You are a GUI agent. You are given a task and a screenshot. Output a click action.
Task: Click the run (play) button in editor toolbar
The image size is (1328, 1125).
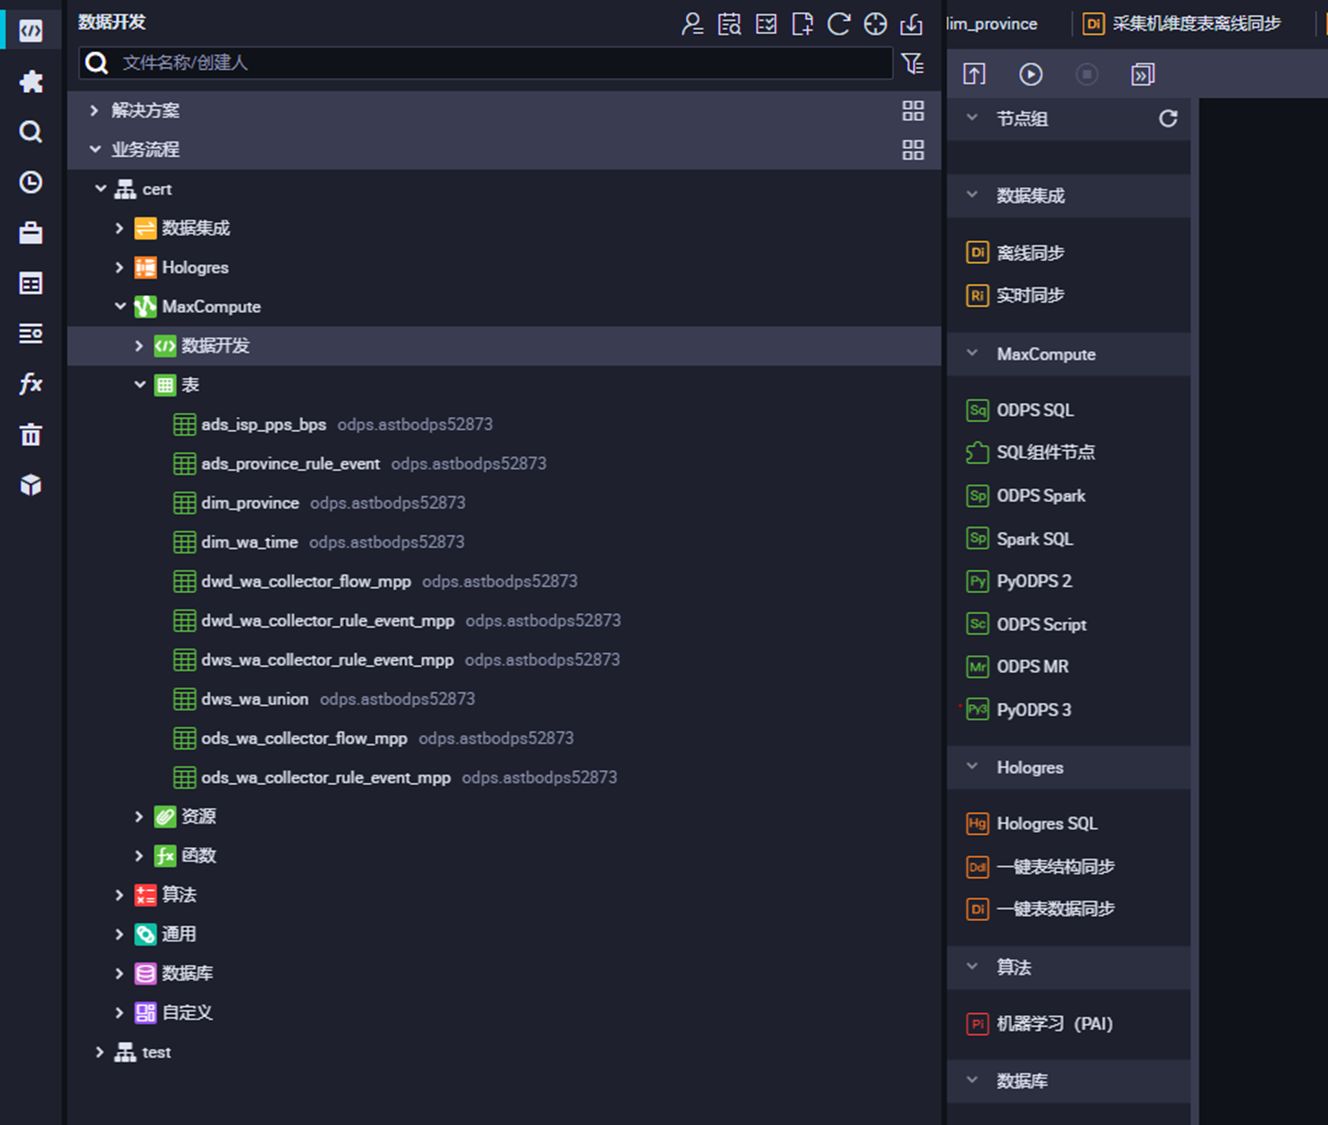point(1030,74)
